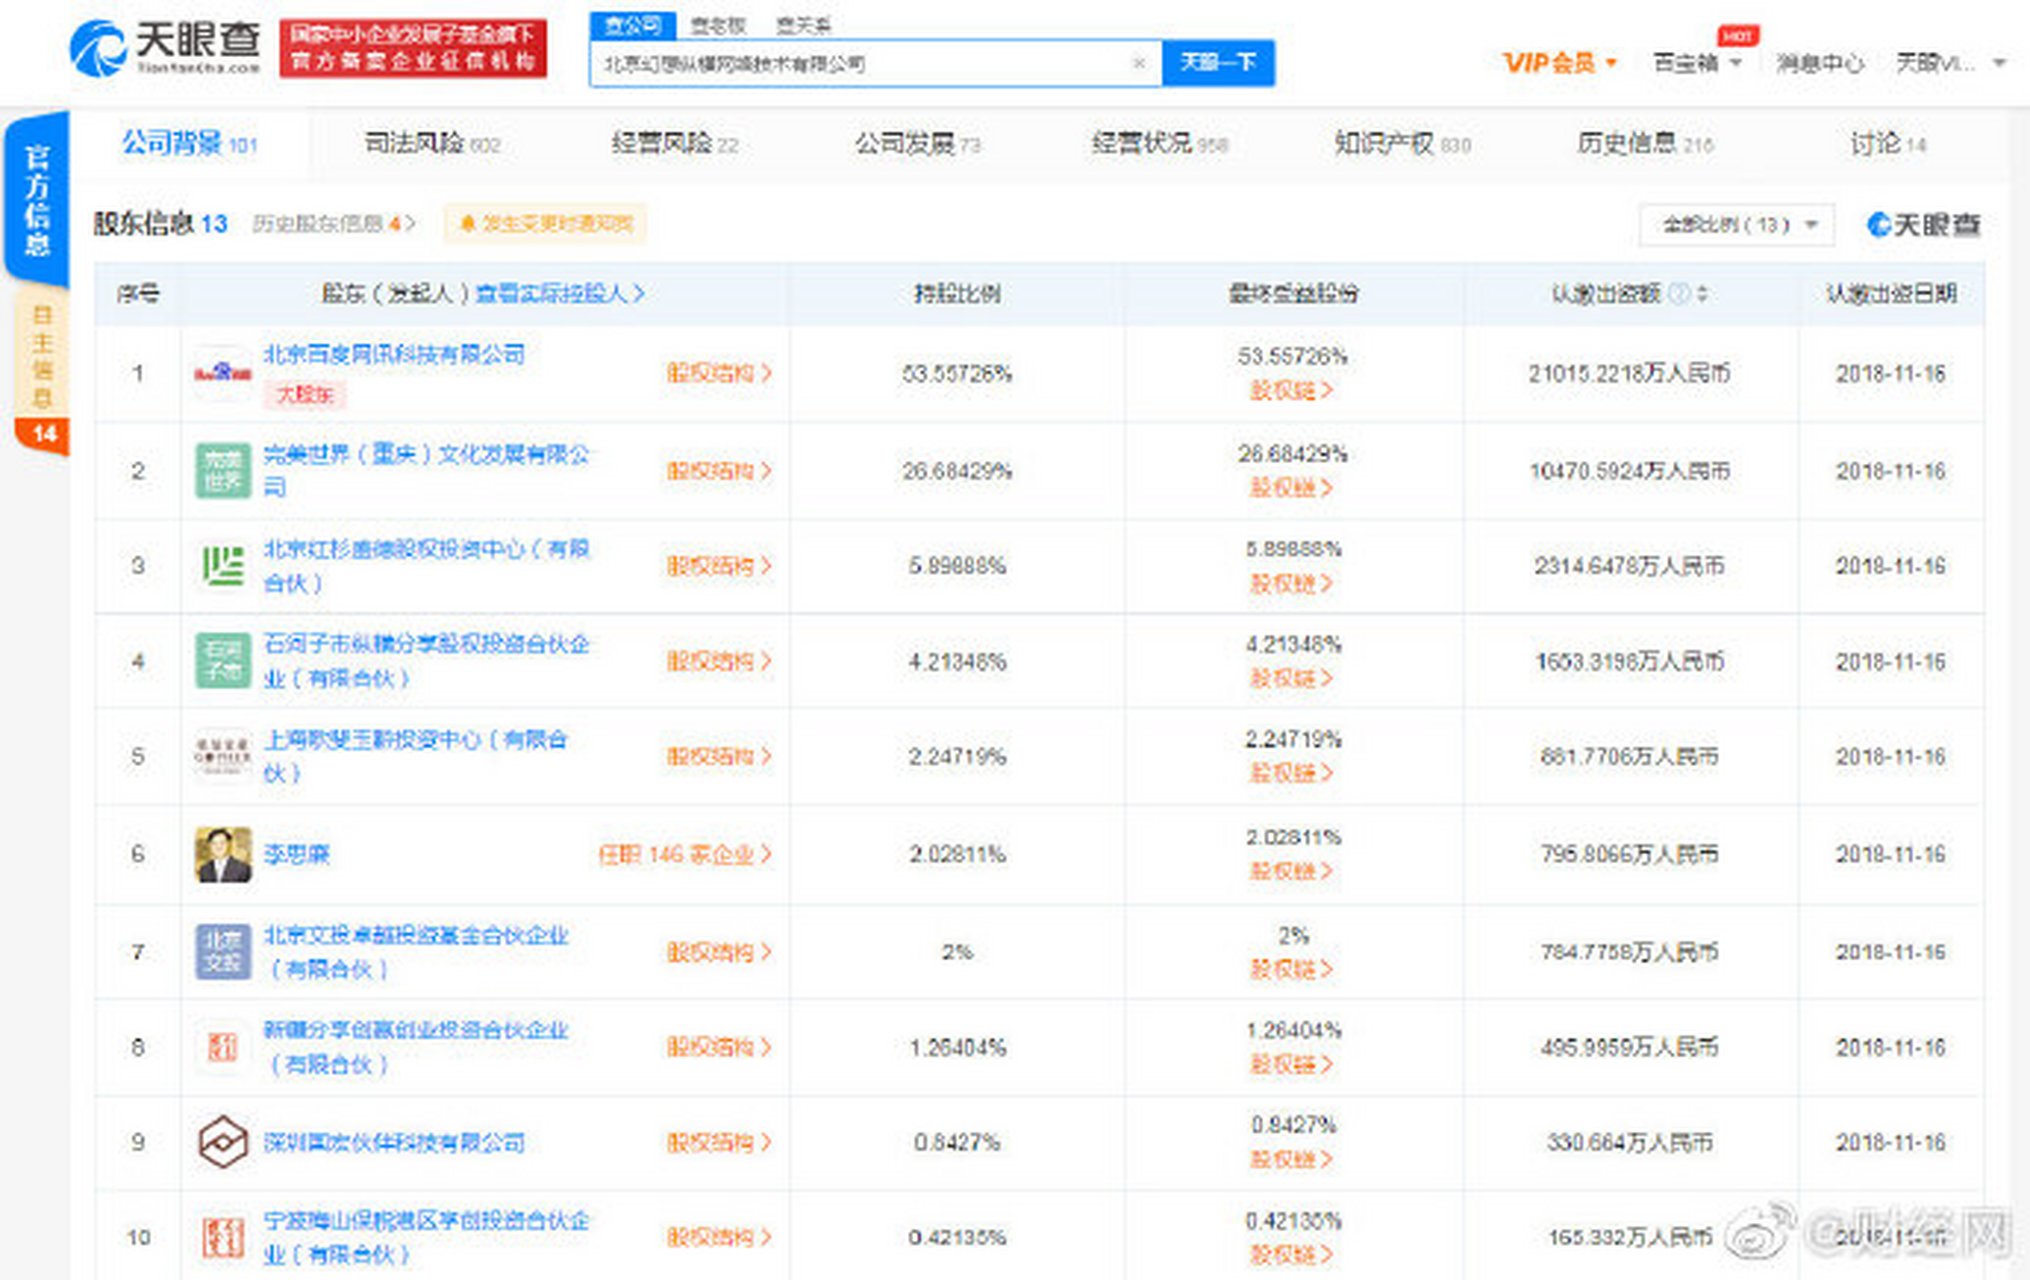This screenshot has height=1280, width=2030.
Task: Open 股权结构 for 北京红杉 row
Action: tap(719, 566)
